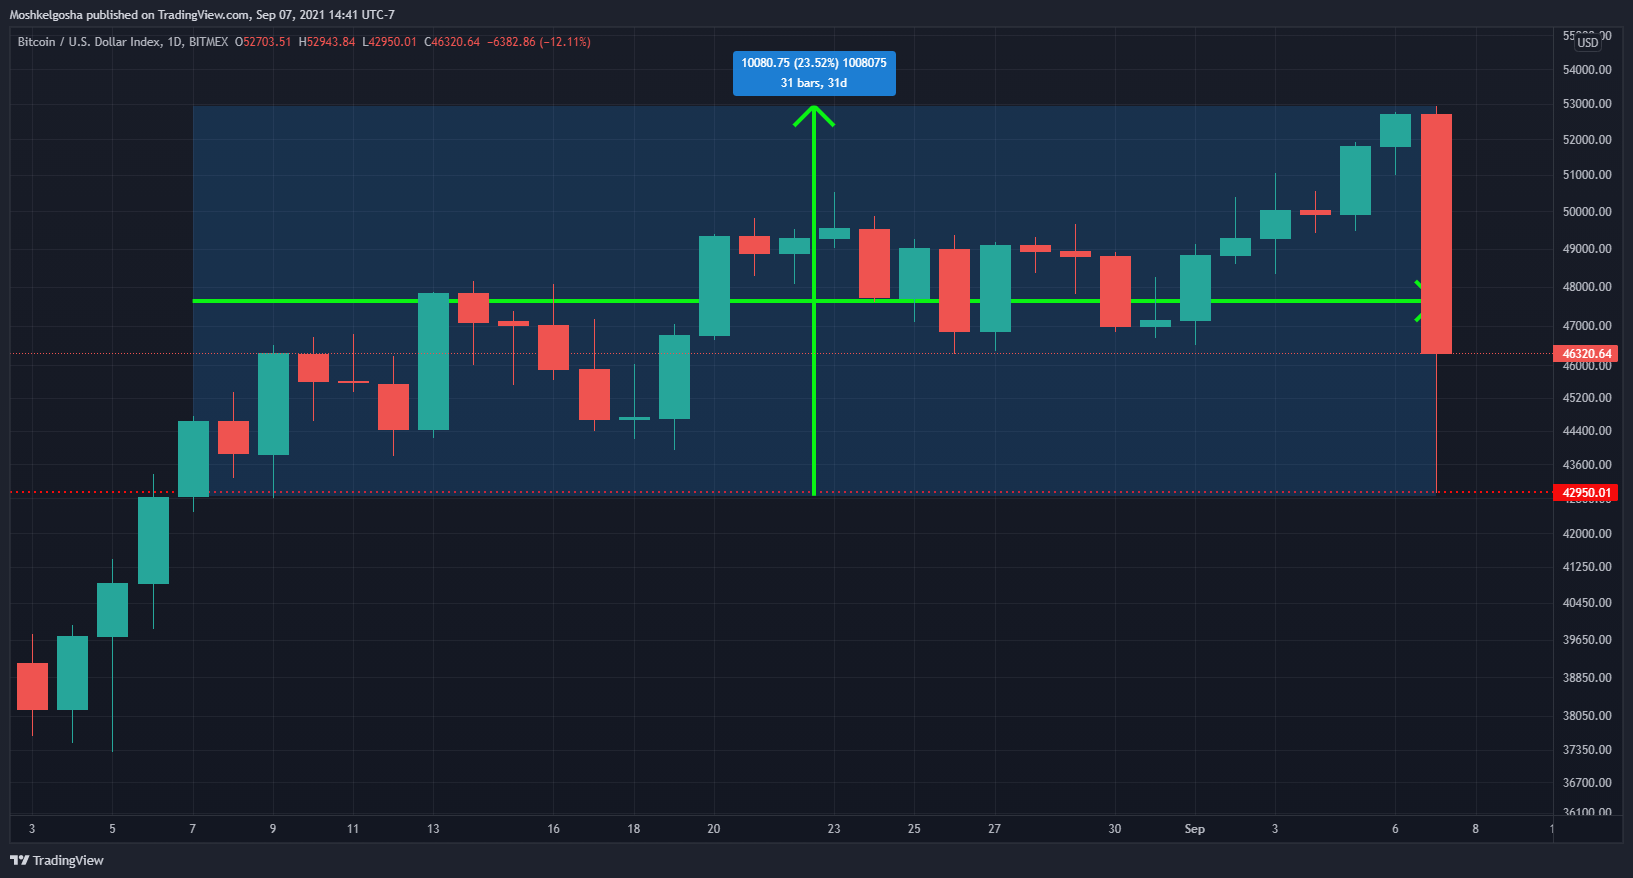Image resolution: width=1633 pixels, height=878 pixels.
Task: Click the 45200.00 price axis label
Action: point(1587,398)
